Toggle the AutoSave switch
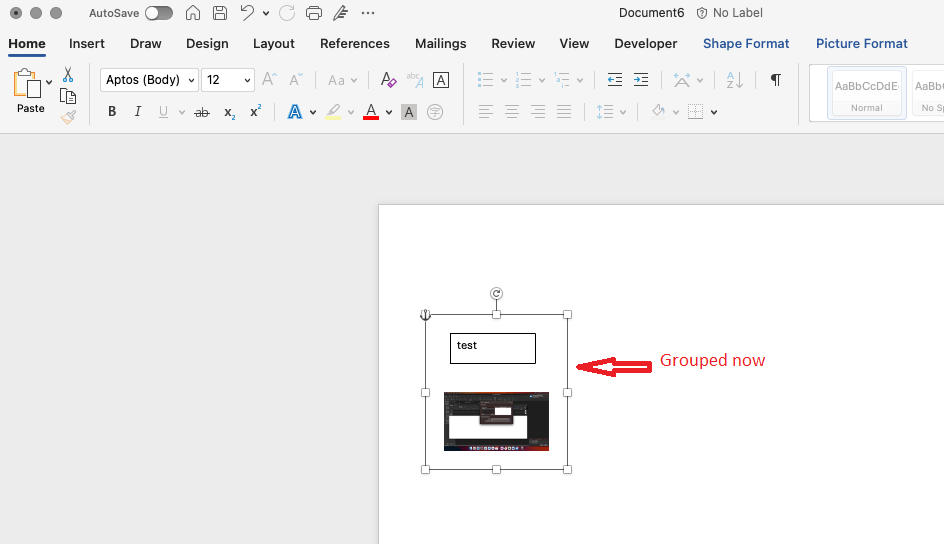 [159, 13]
